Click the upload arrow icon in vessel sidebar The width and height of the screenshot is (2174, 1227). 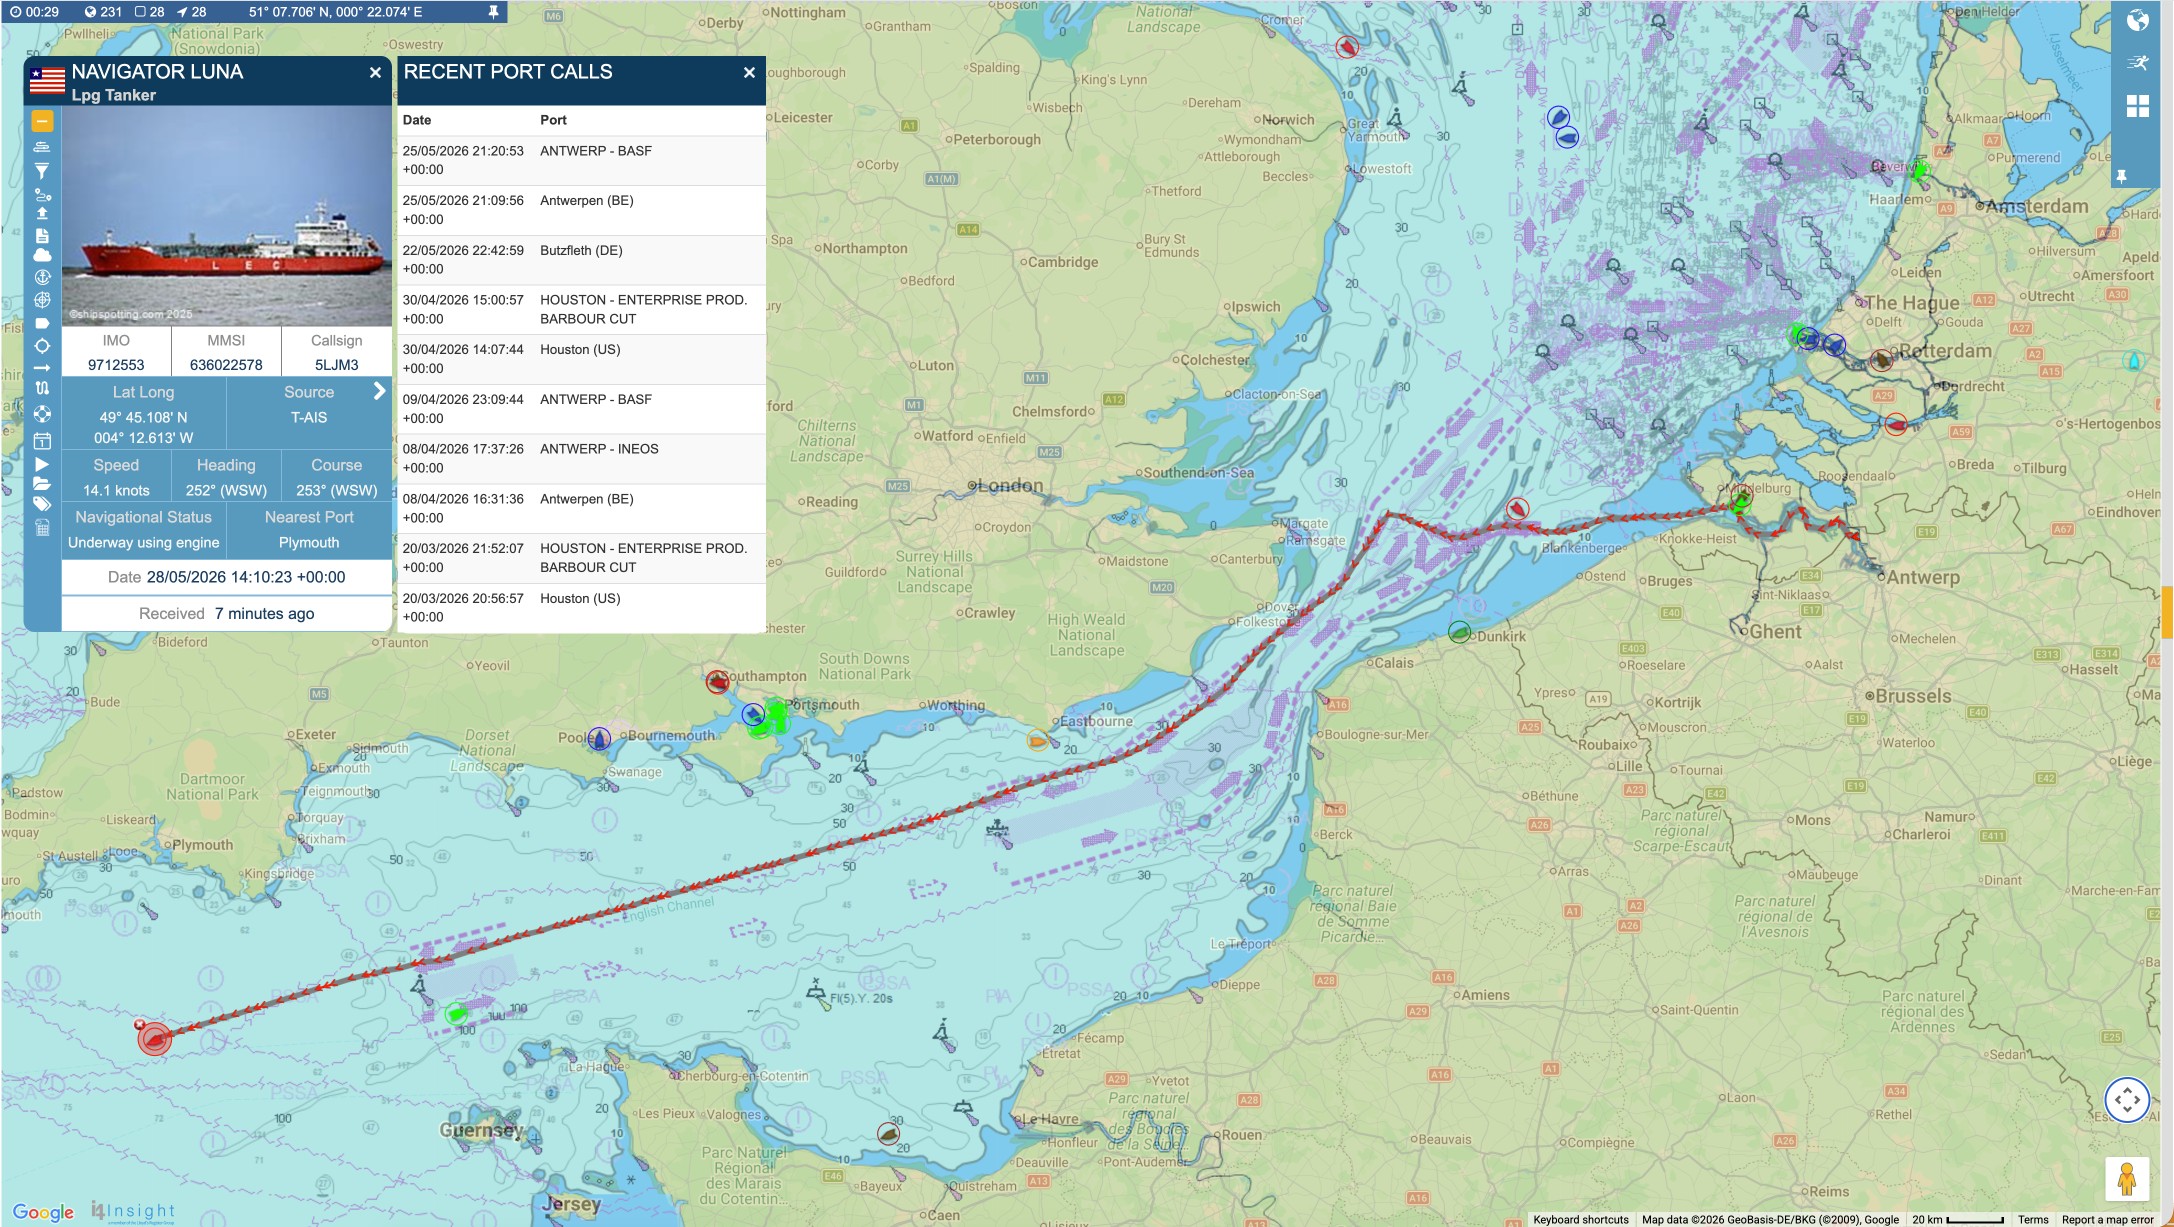pos(42,213)
